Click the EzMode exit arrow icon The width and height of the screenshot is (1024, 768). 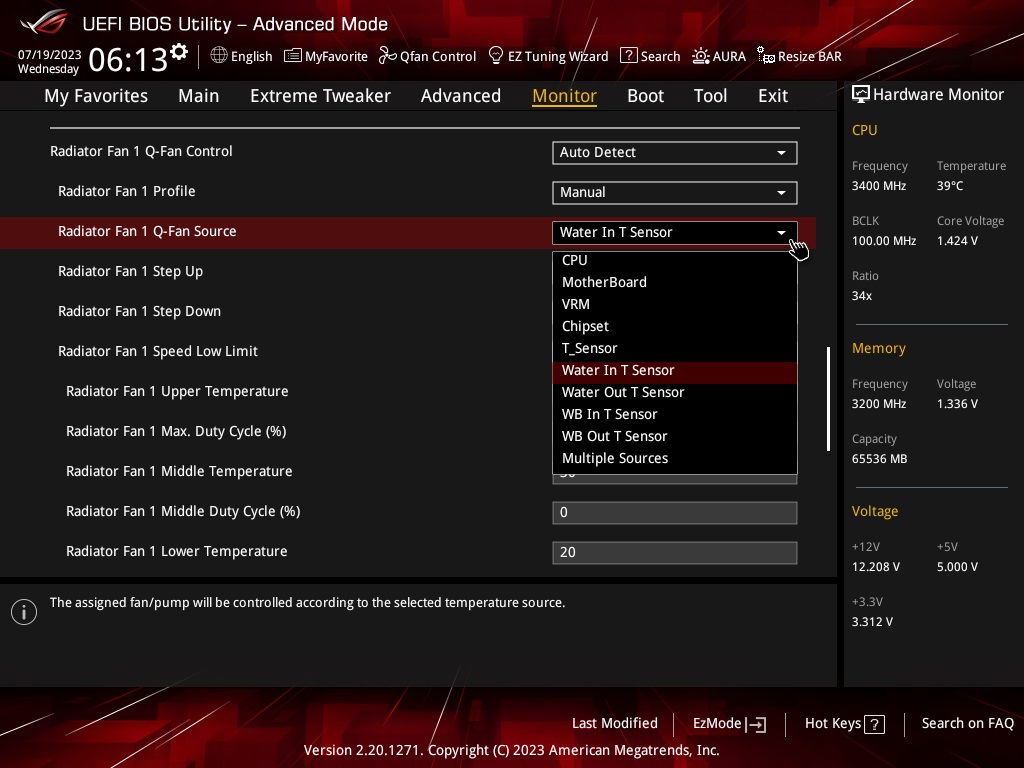coord(756,724)
